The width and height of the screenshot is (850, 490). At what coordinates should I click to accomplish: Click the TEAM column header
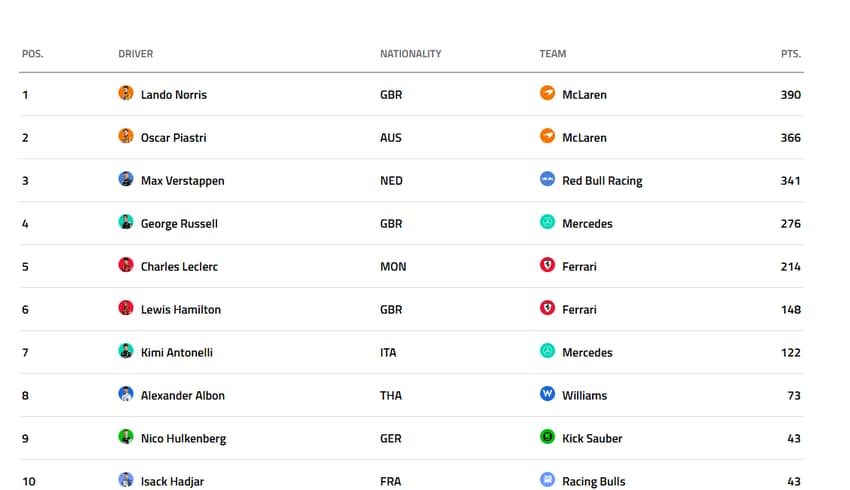point(553,54)
